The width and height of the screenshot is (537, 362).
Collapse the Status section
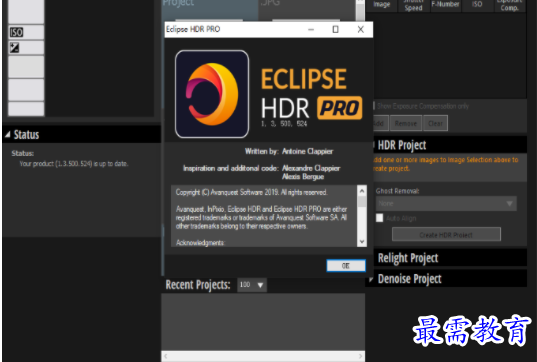(x=8, y=135)
